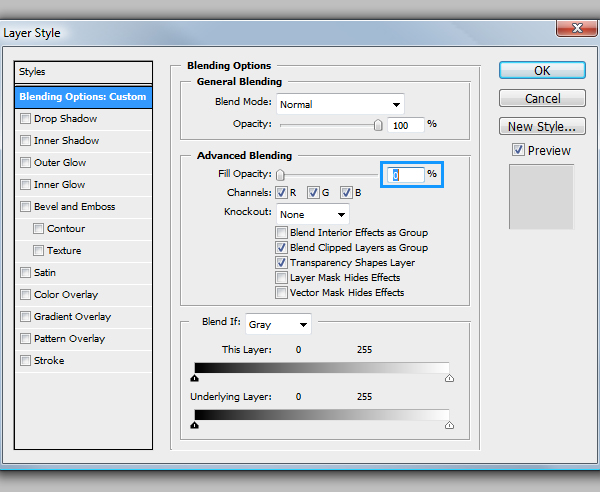The width and height of the screenshot is (600, 492).
Task: Click Underlying Layer white point slider
Action: click(x=449, y=425)
